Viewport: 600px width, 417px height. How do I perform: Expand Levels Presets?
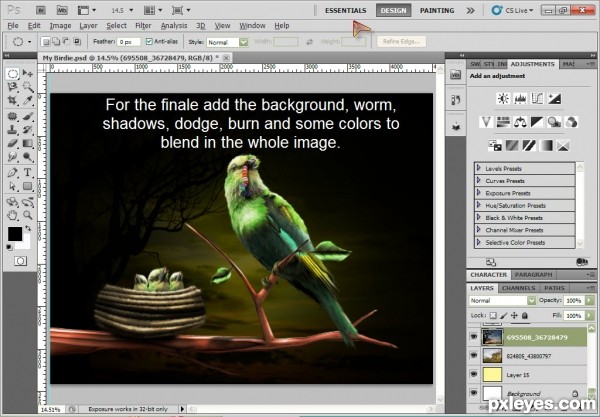point(479,168)
